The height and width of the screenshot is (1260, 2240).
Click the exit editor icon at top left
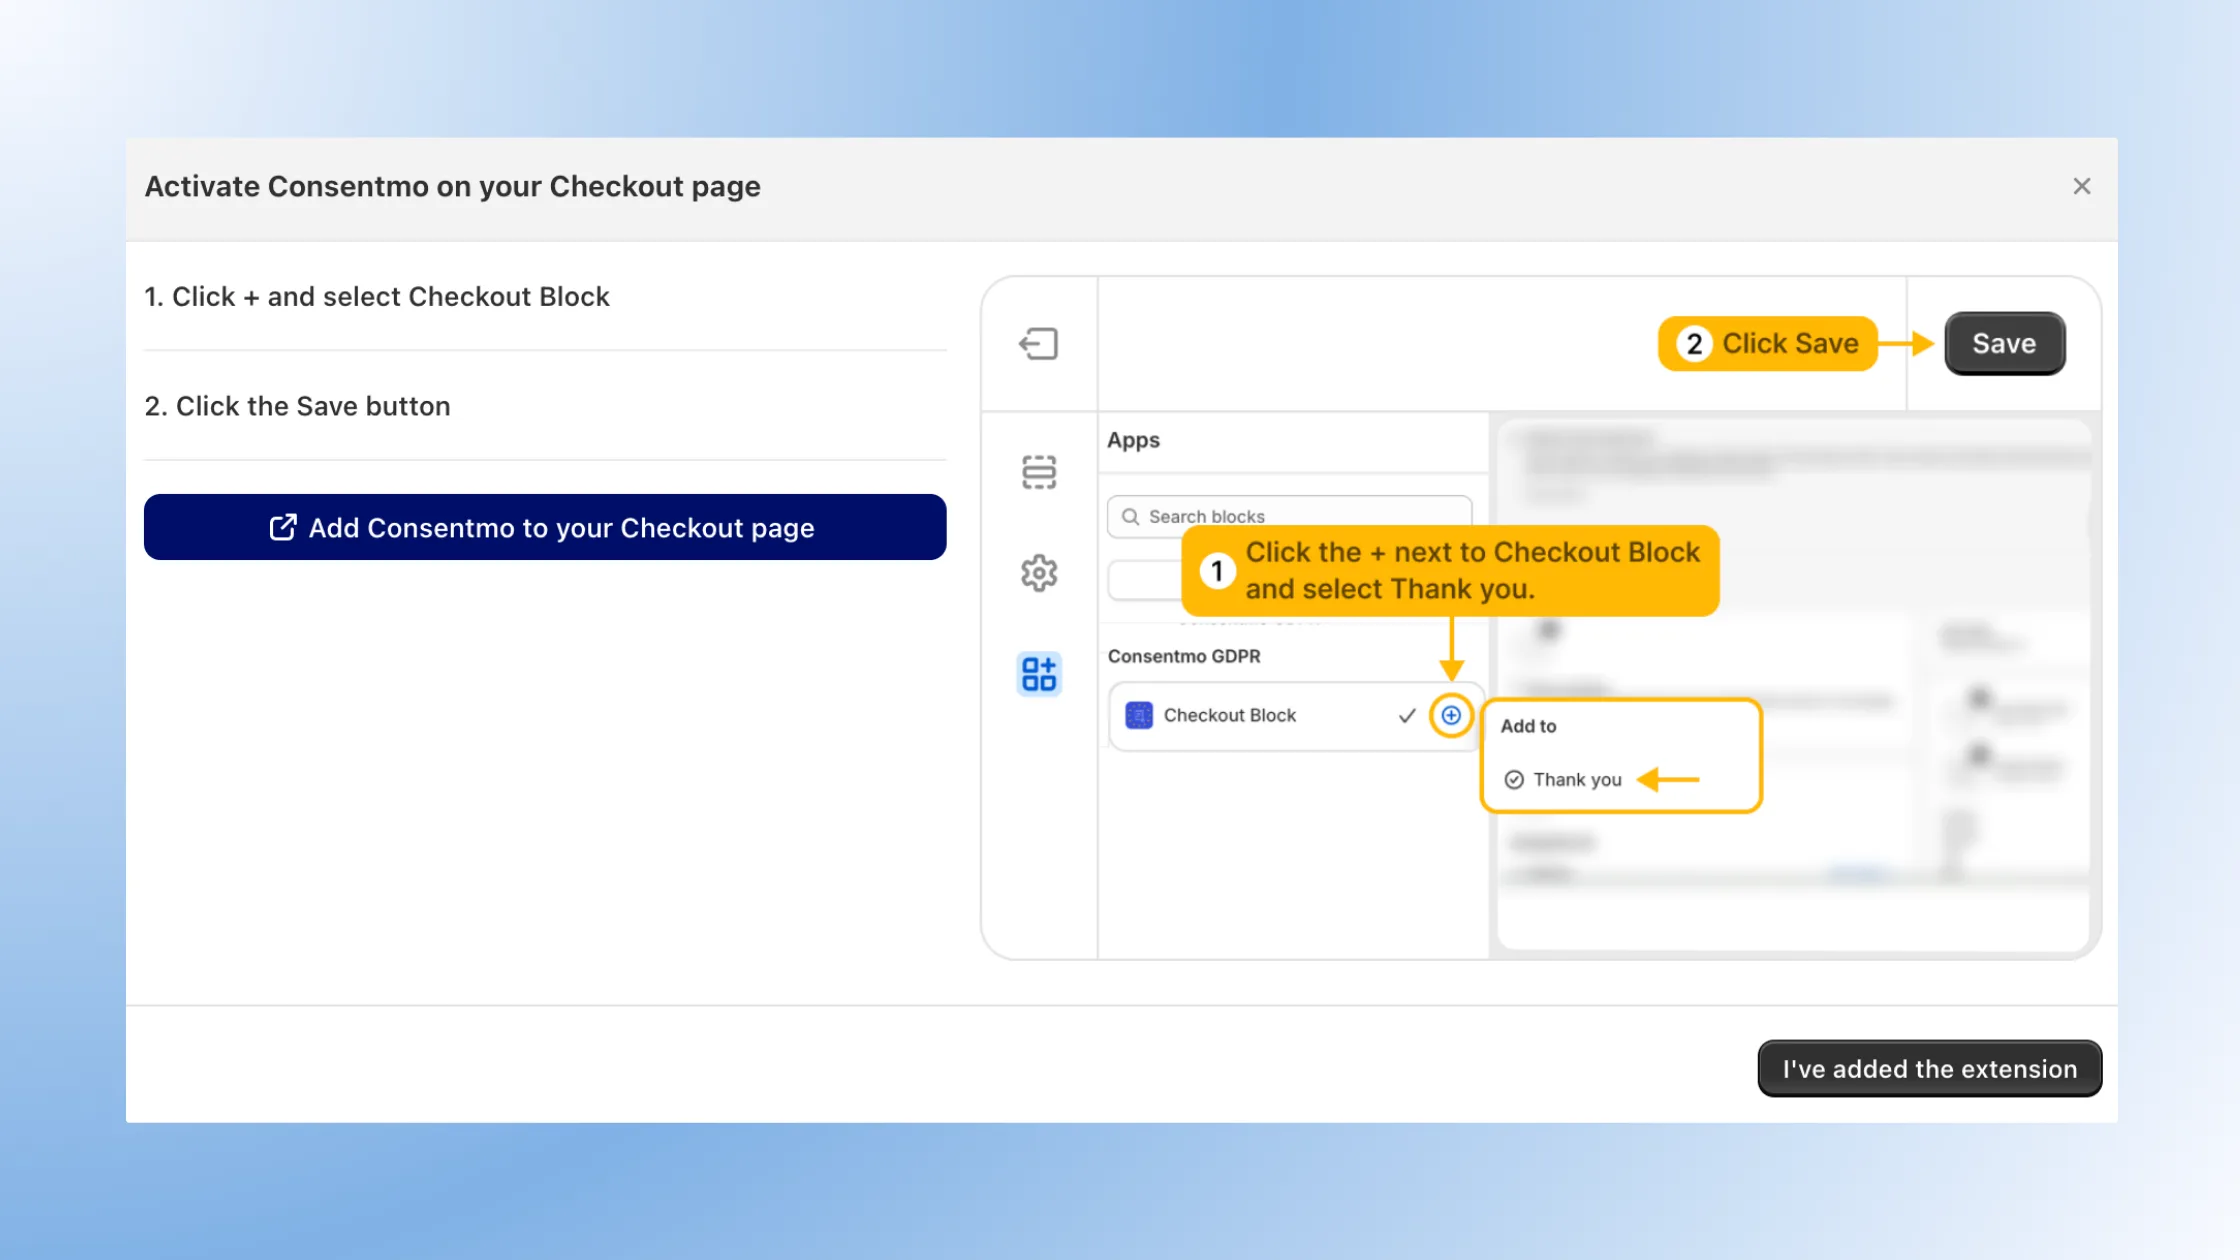point(1039,343)
